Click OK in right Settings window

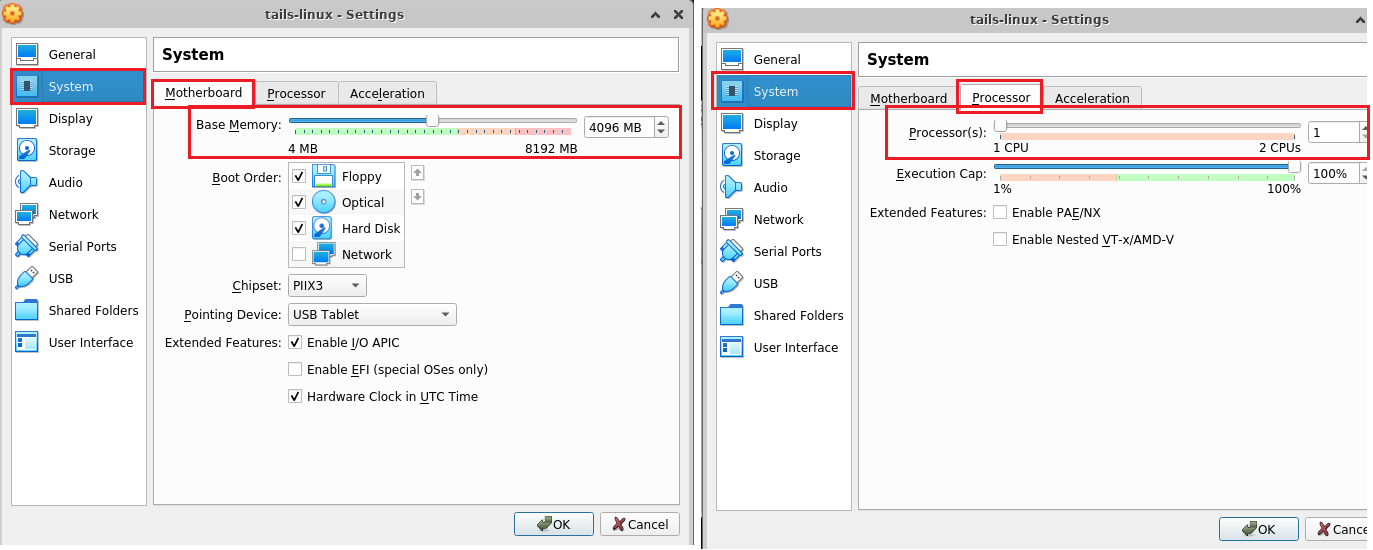tap(1259, 529)
